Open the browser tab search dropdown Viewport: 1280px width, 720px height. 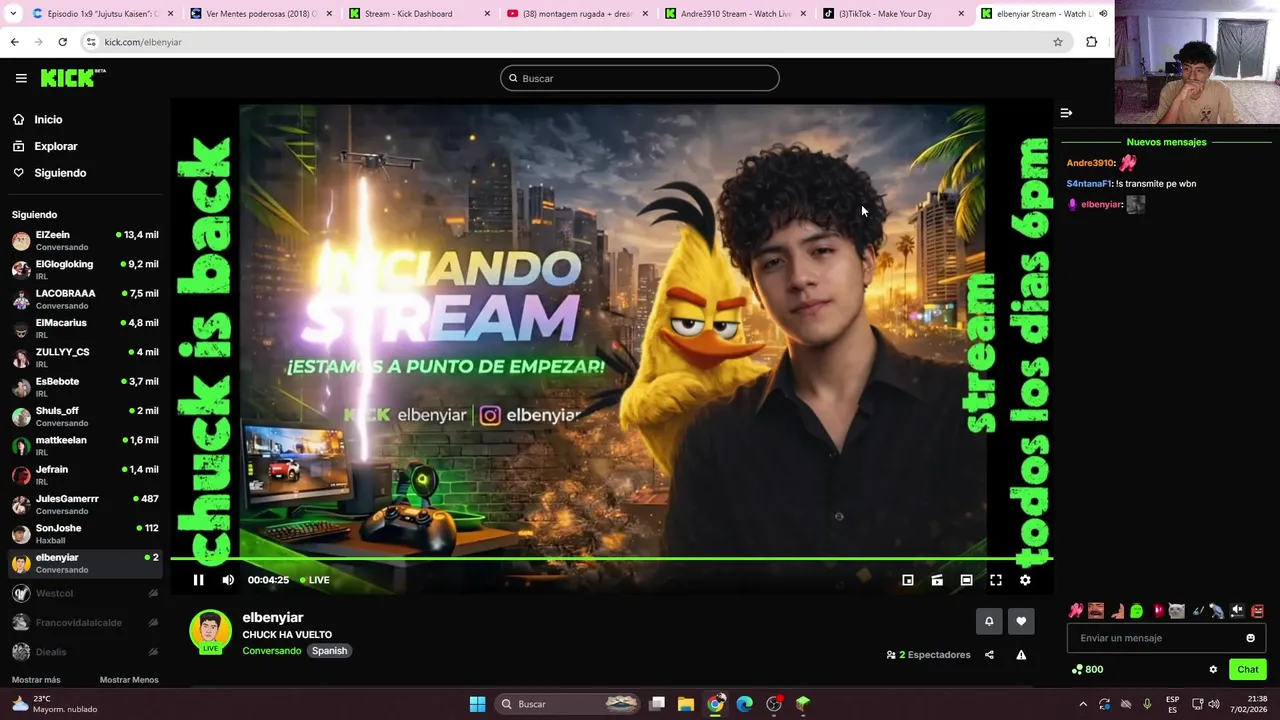pyautogui.click(x=12, y=14)
